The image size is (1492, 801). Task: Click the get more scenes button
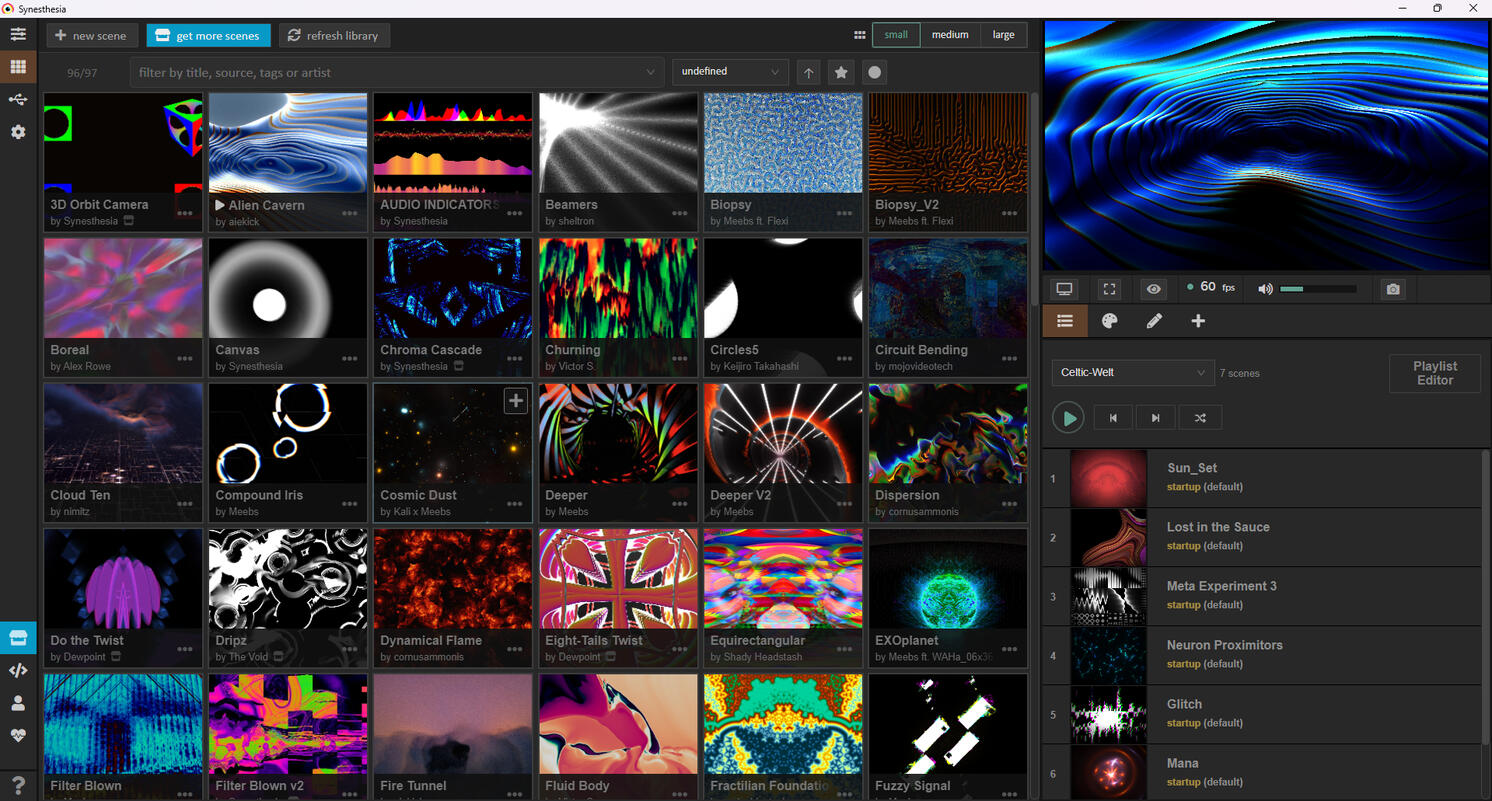pos(208,35)
